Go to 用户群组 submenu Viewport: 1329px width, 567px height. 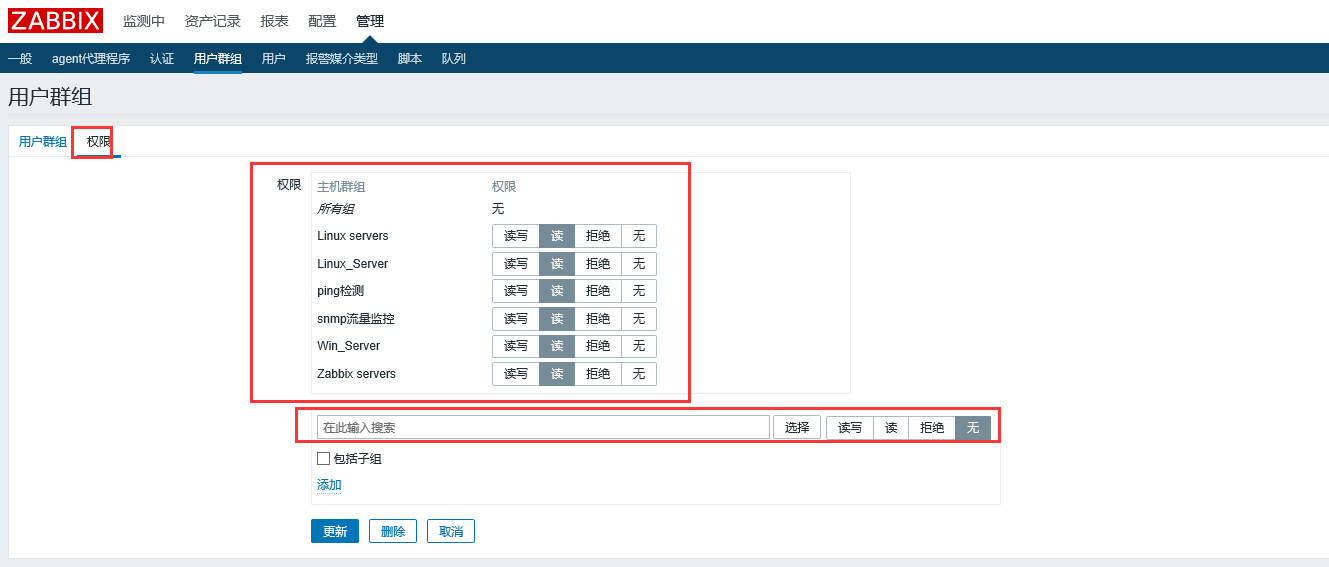click(218, 59)
